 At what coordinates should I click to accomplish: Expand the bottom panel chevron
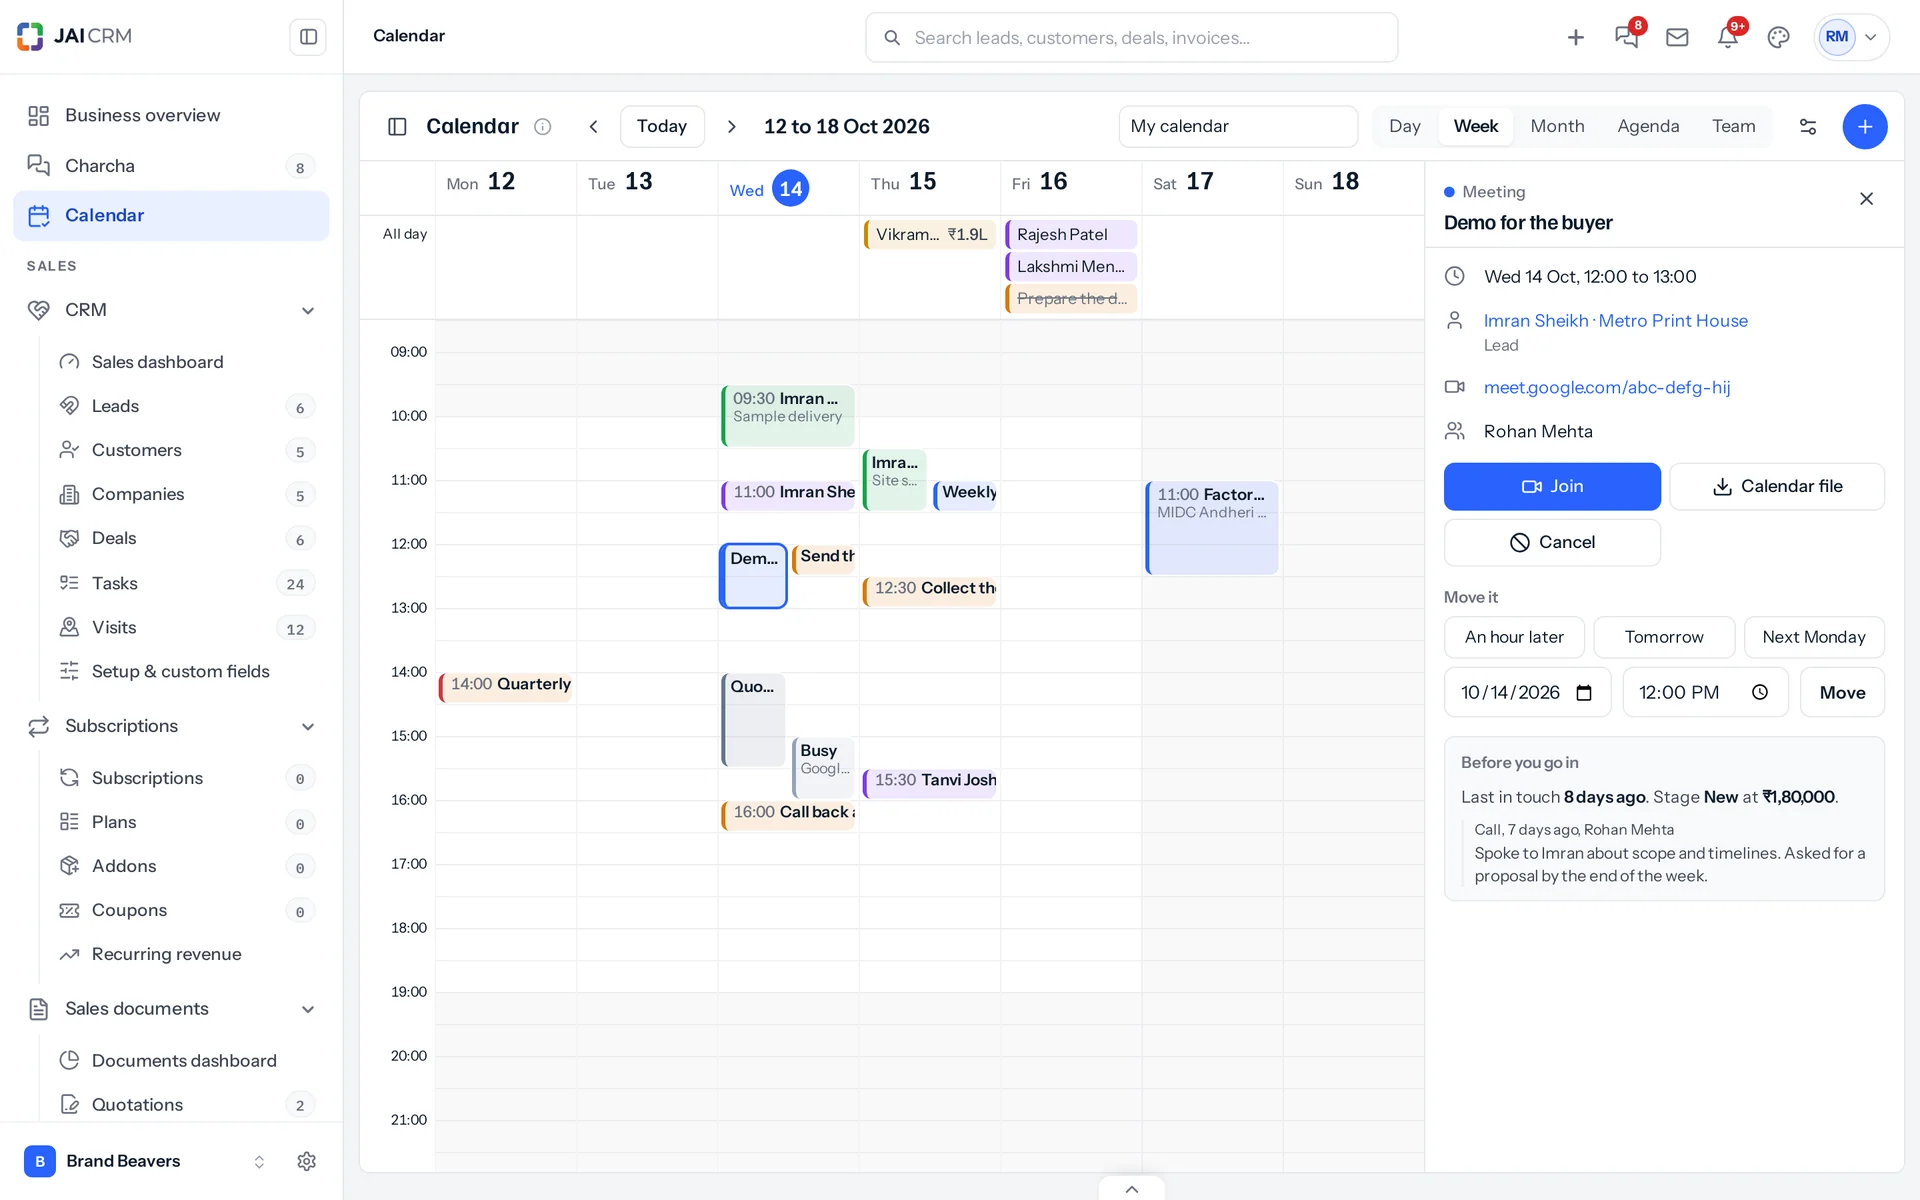[1132, 1189]
